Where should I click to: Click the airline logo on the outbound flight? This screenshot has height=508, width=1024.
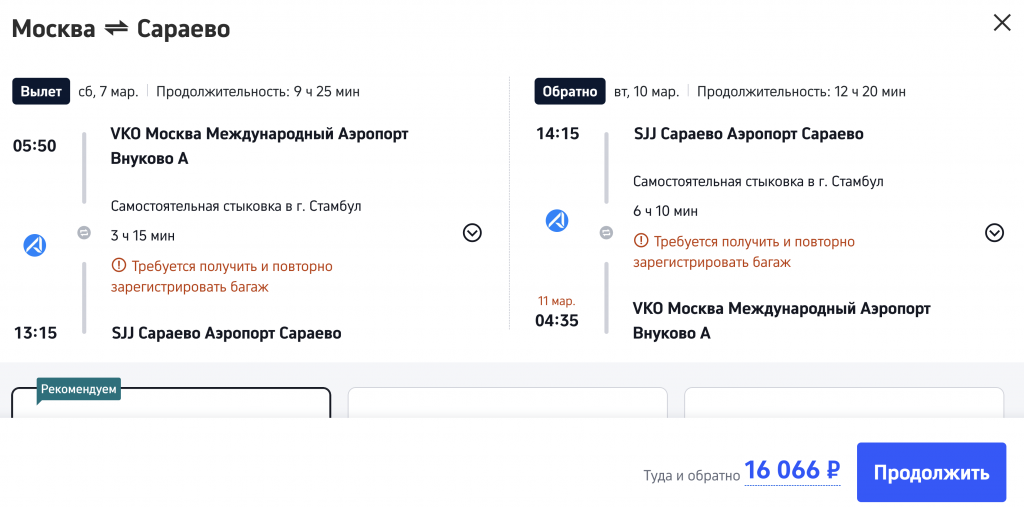tap(35, 244)
